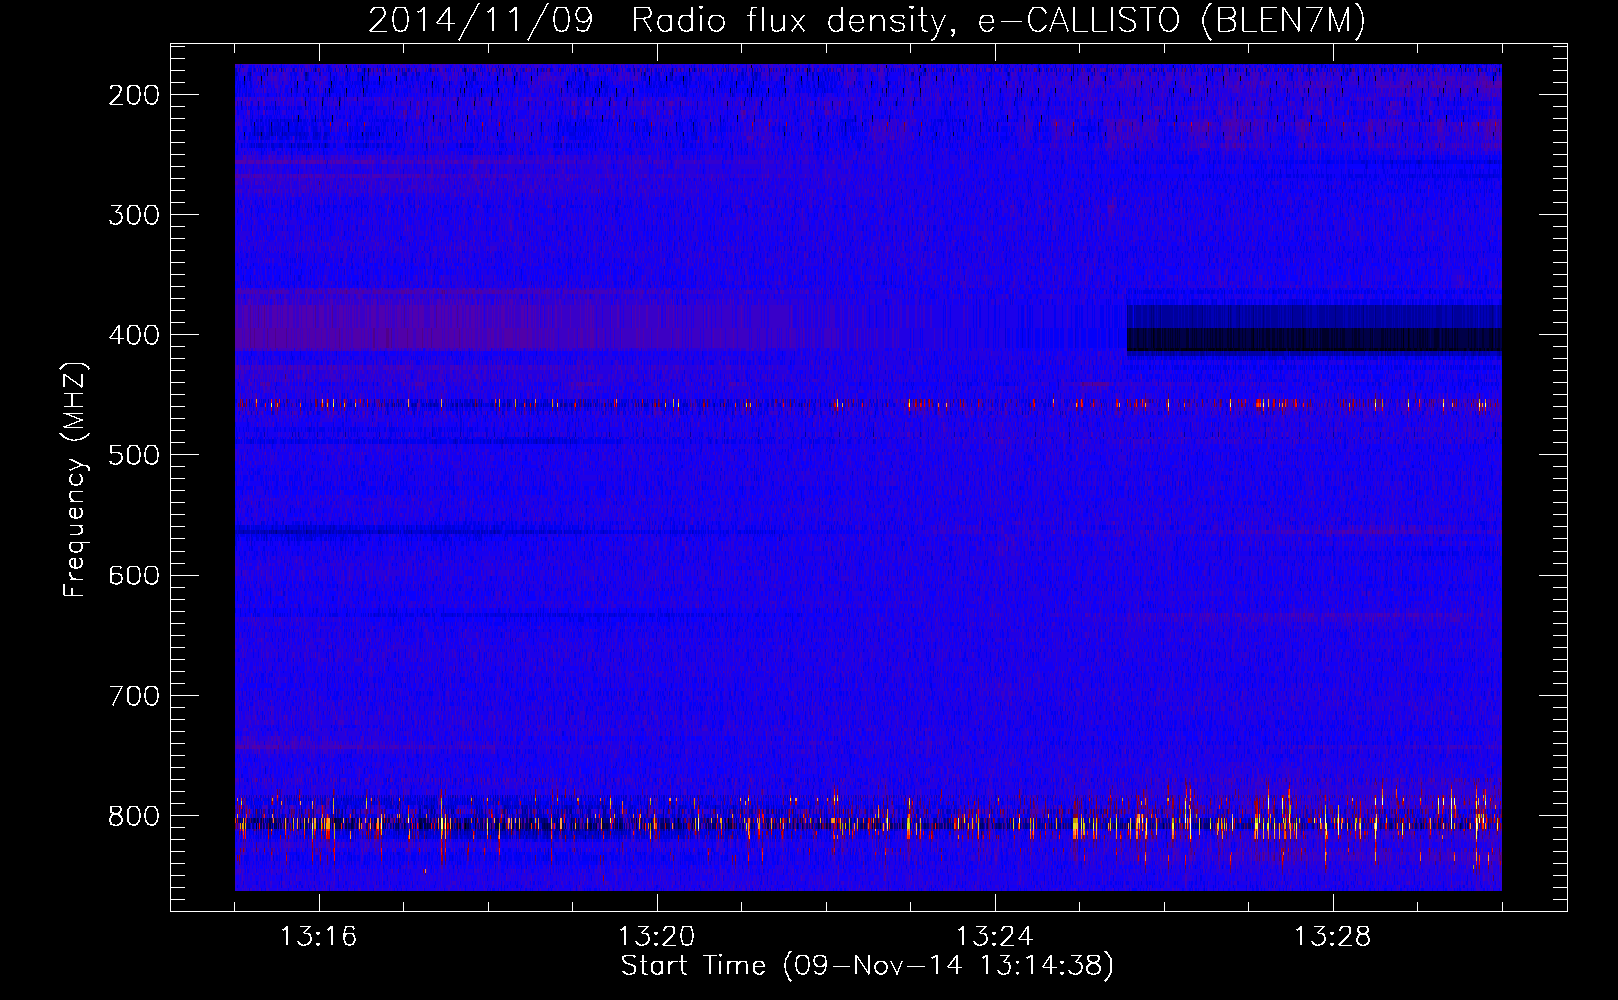Click the 500 frequency tick label
Screen dimensions: 1618x1000
134,455
